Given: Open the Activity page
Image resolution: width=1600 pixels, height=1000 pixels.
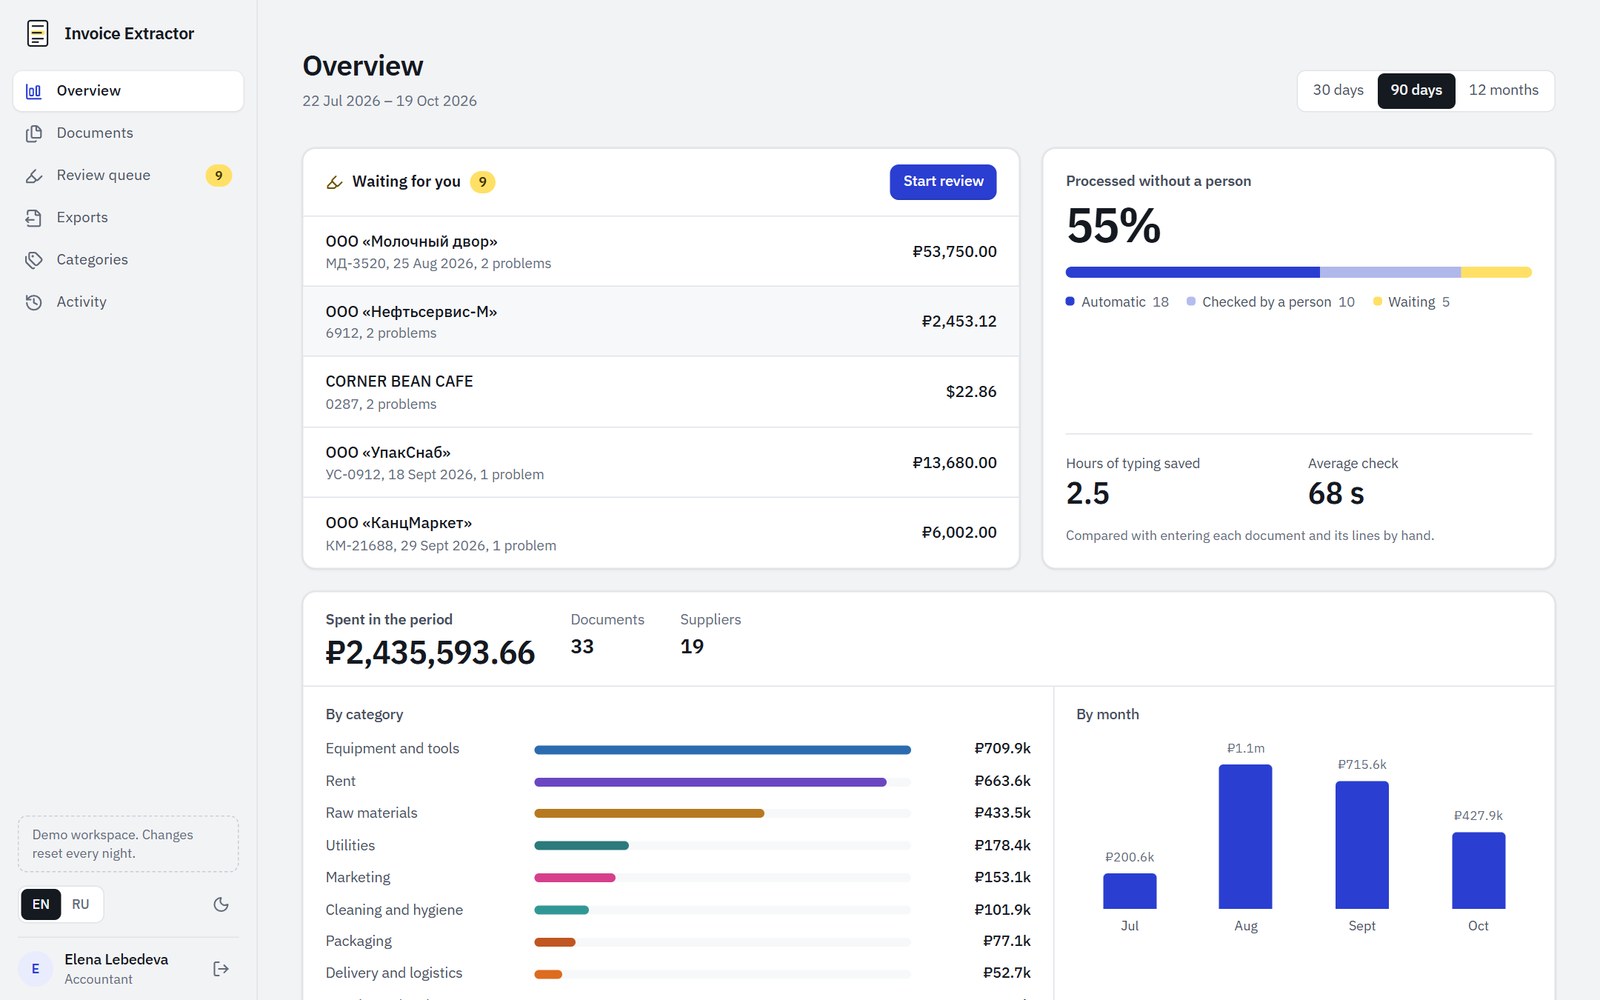Looking at the screenshot, I should (128, 301).
